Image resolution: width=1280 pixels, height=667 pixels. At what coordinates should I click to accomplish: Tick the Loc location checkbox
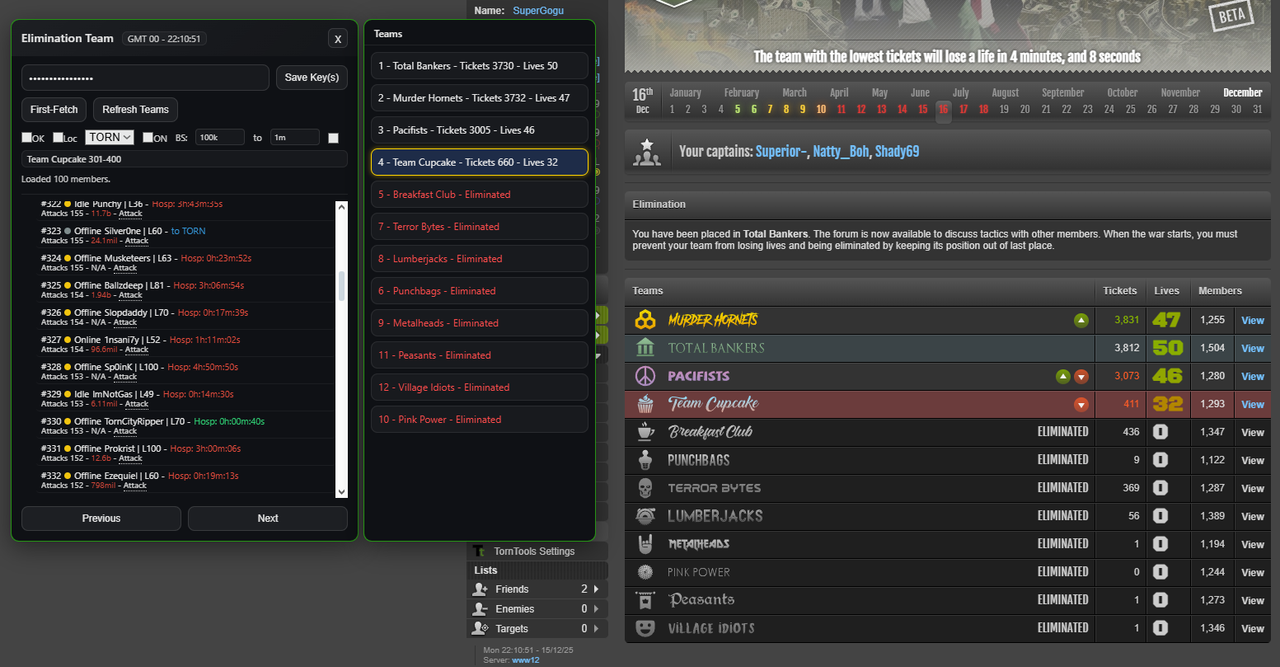58,138
